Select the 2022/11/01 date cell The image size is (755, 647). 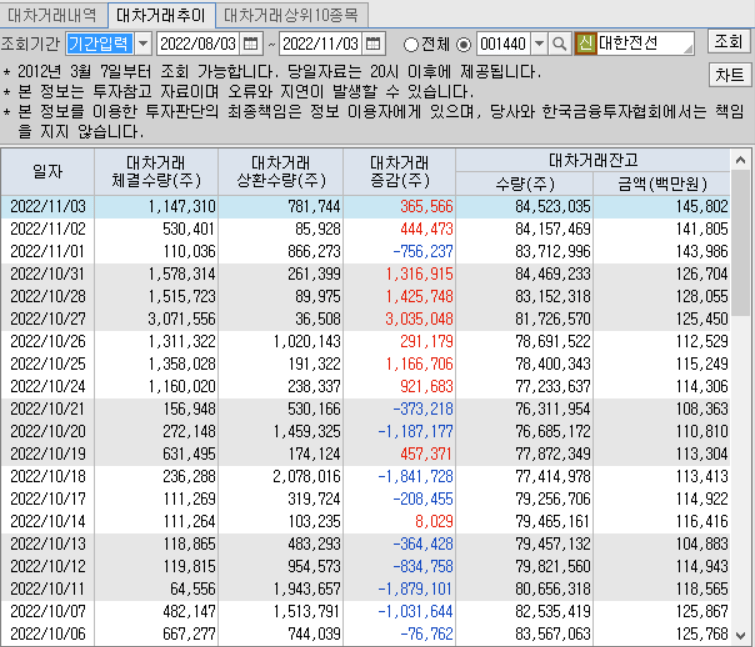coord(48,251)
